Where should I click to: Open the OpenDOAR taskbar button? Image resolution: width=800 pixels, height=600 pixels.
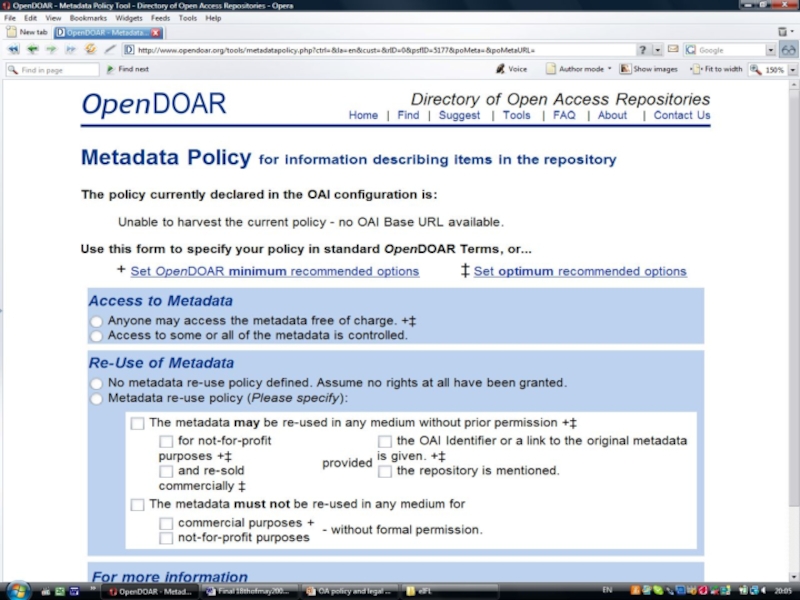click(x=151, y=591)
